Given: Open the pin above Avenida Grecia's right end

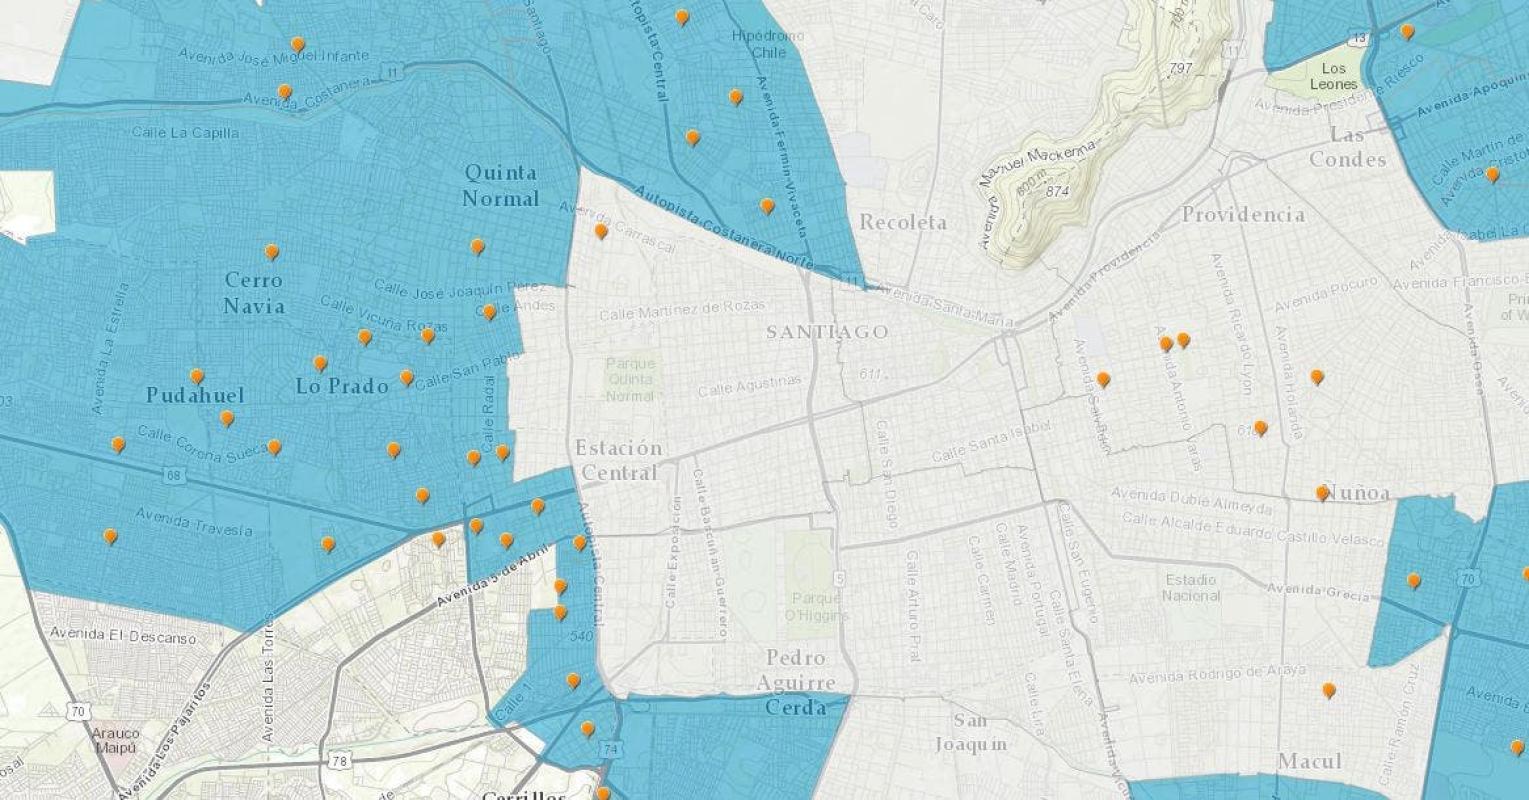Looking at the screenshot, I should click(x=1413, y=580).
